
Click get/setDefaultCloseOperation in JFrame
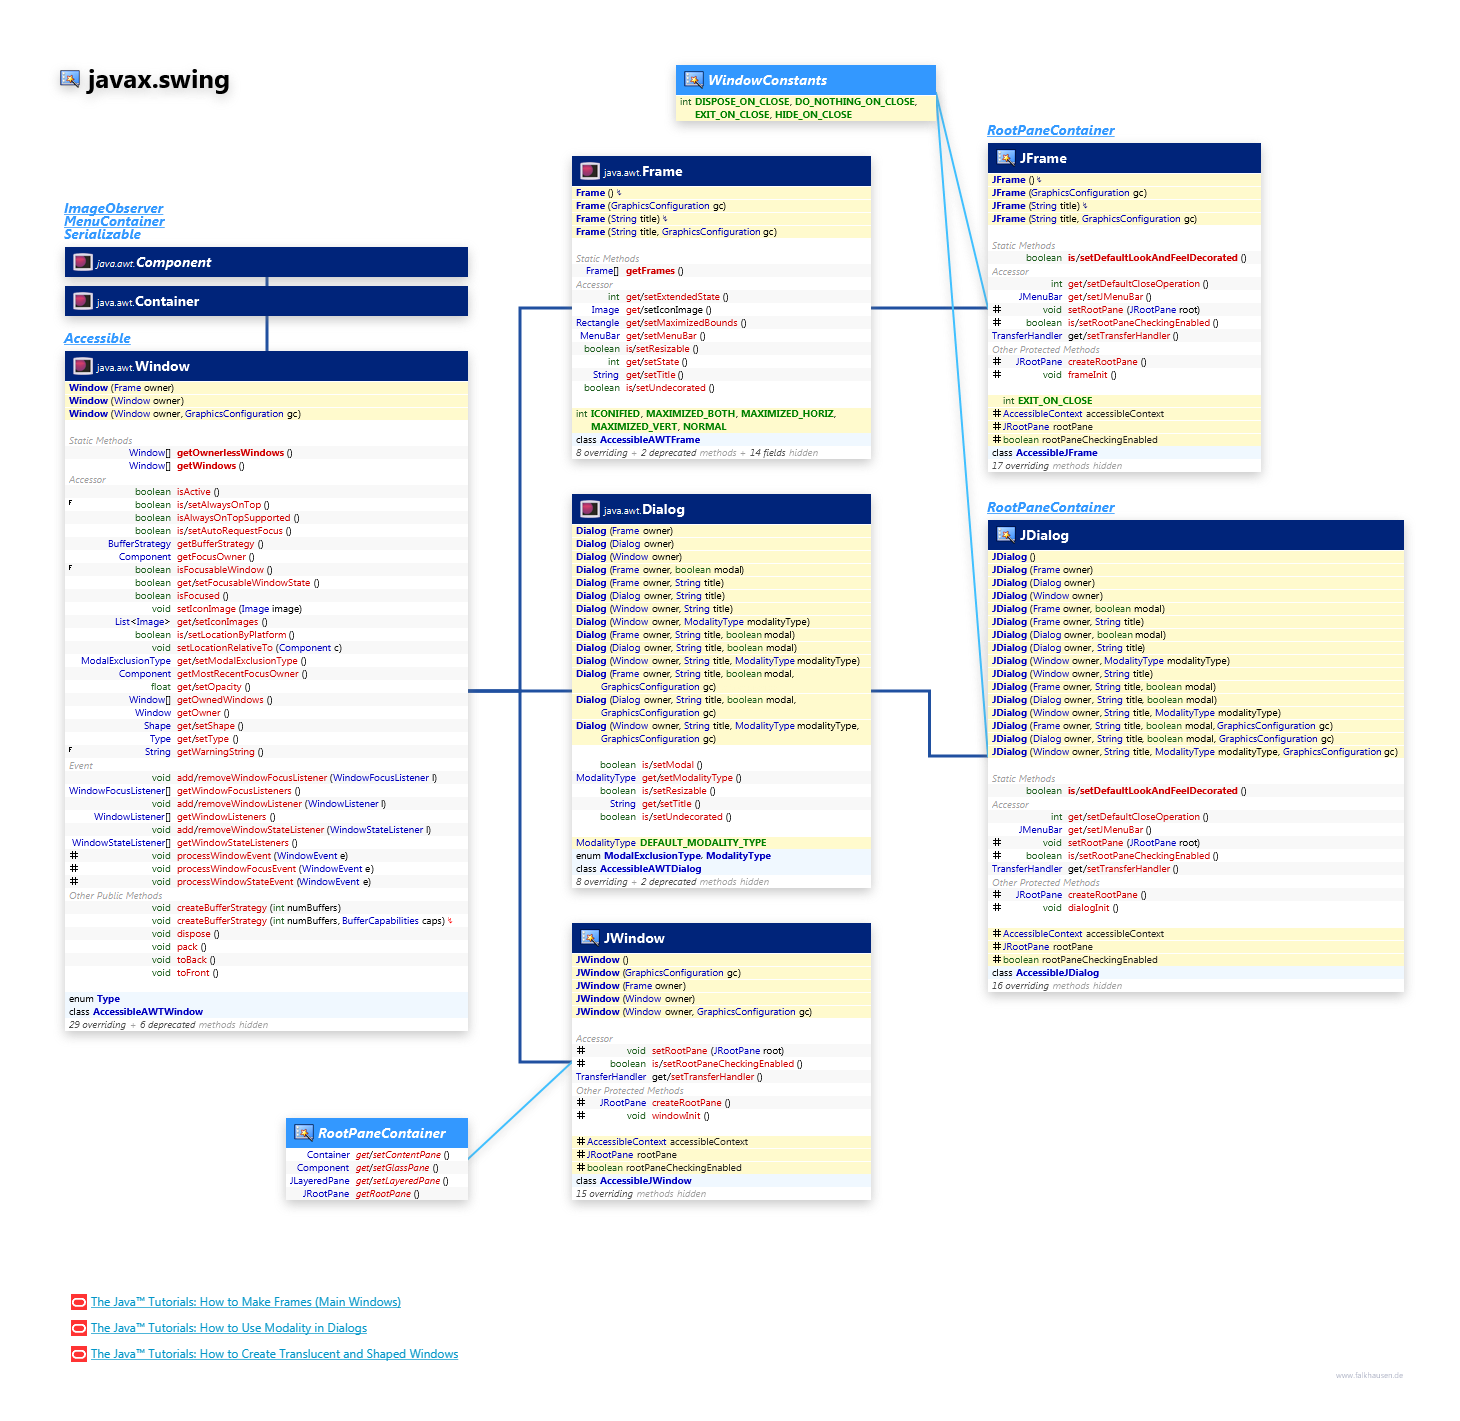coord(1134,284)
